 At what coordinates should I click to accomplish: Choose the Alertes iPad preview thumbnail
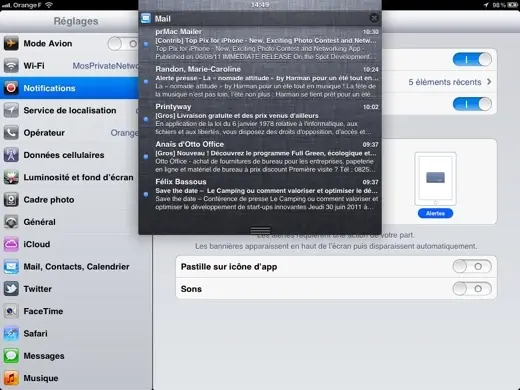point(435,179)
